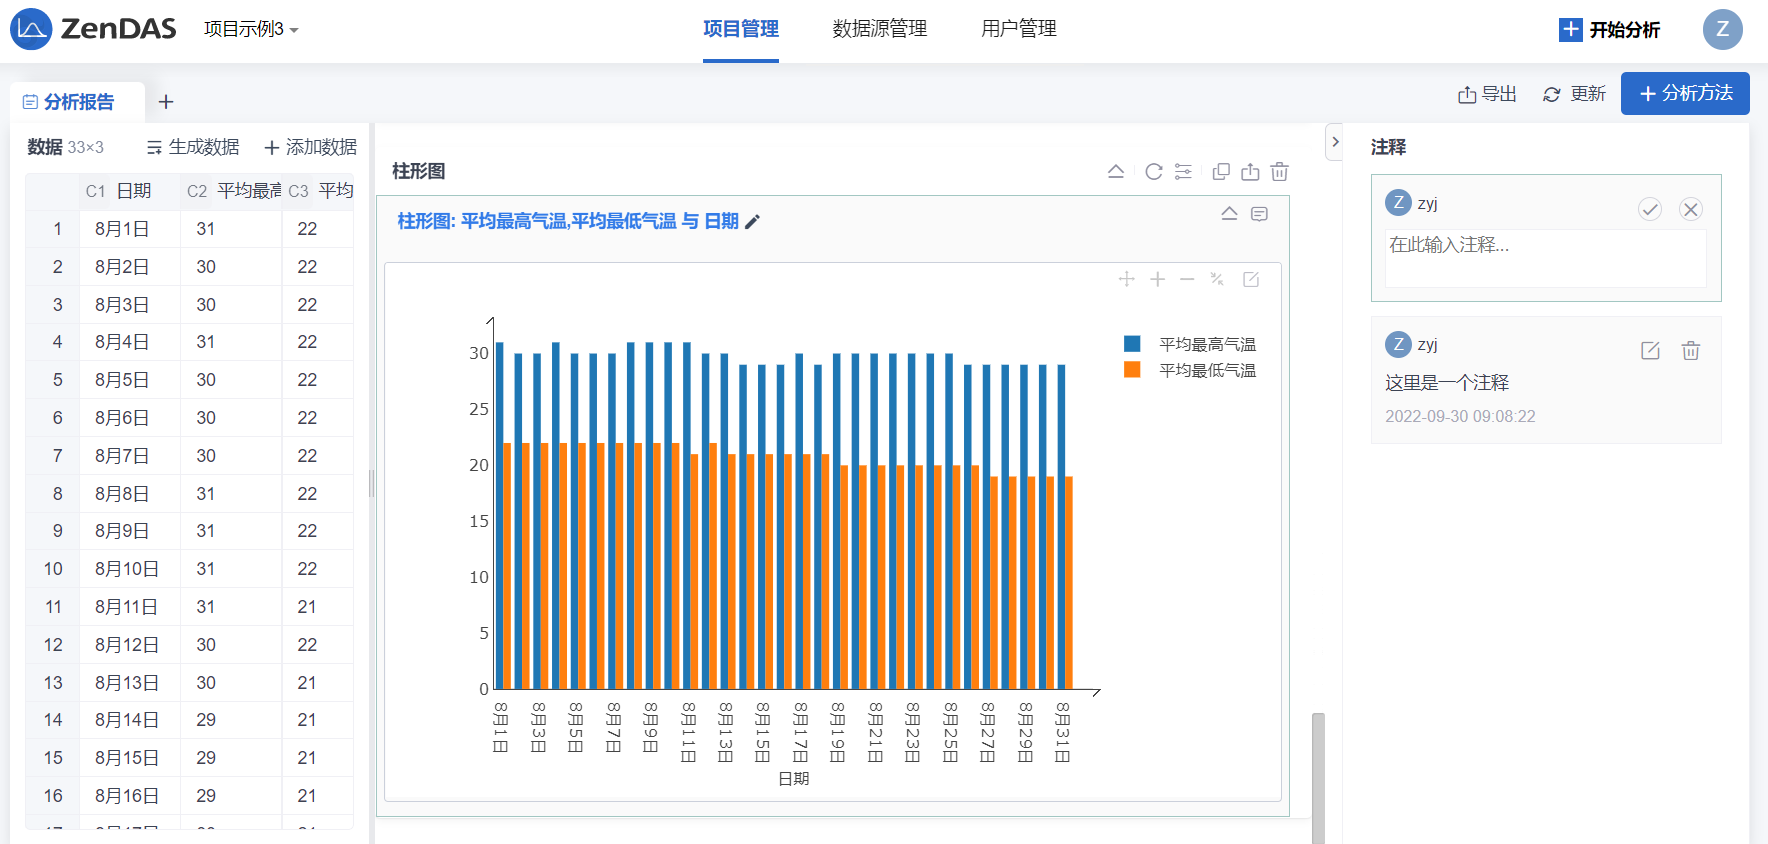Image resolution: width=1768 pixels, height=844 pixels.
Task: Confirm new annotation with checkmark icon
Action: (1649, 209)
